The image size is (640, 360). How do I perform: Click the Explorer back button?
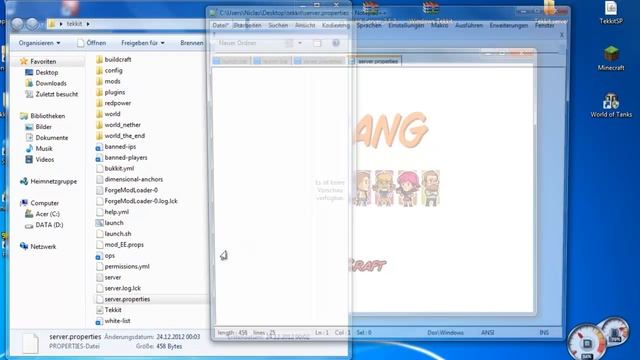click(18, 24)
